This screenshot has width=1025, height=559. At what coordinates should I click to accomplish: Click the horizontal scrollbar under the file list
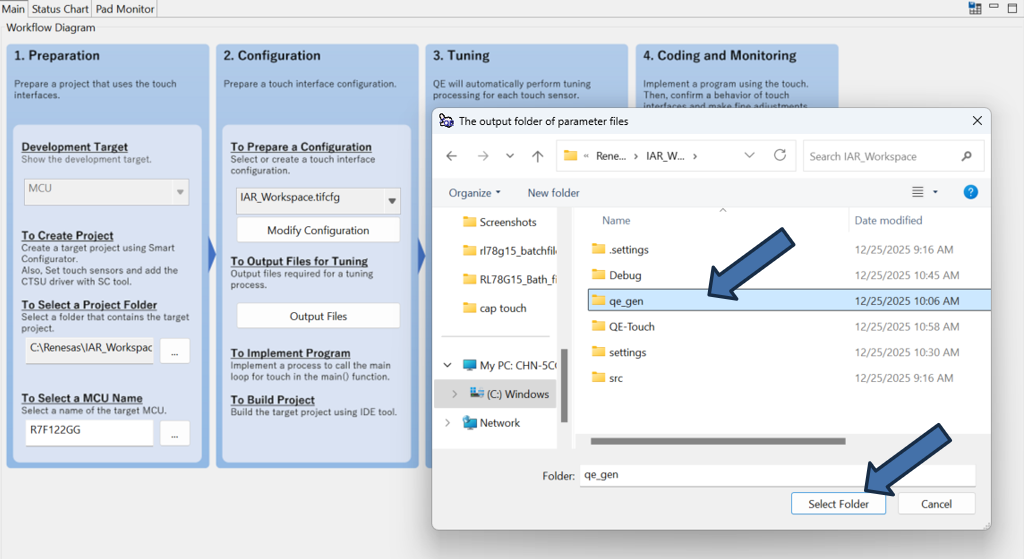(x=720, y=440)
